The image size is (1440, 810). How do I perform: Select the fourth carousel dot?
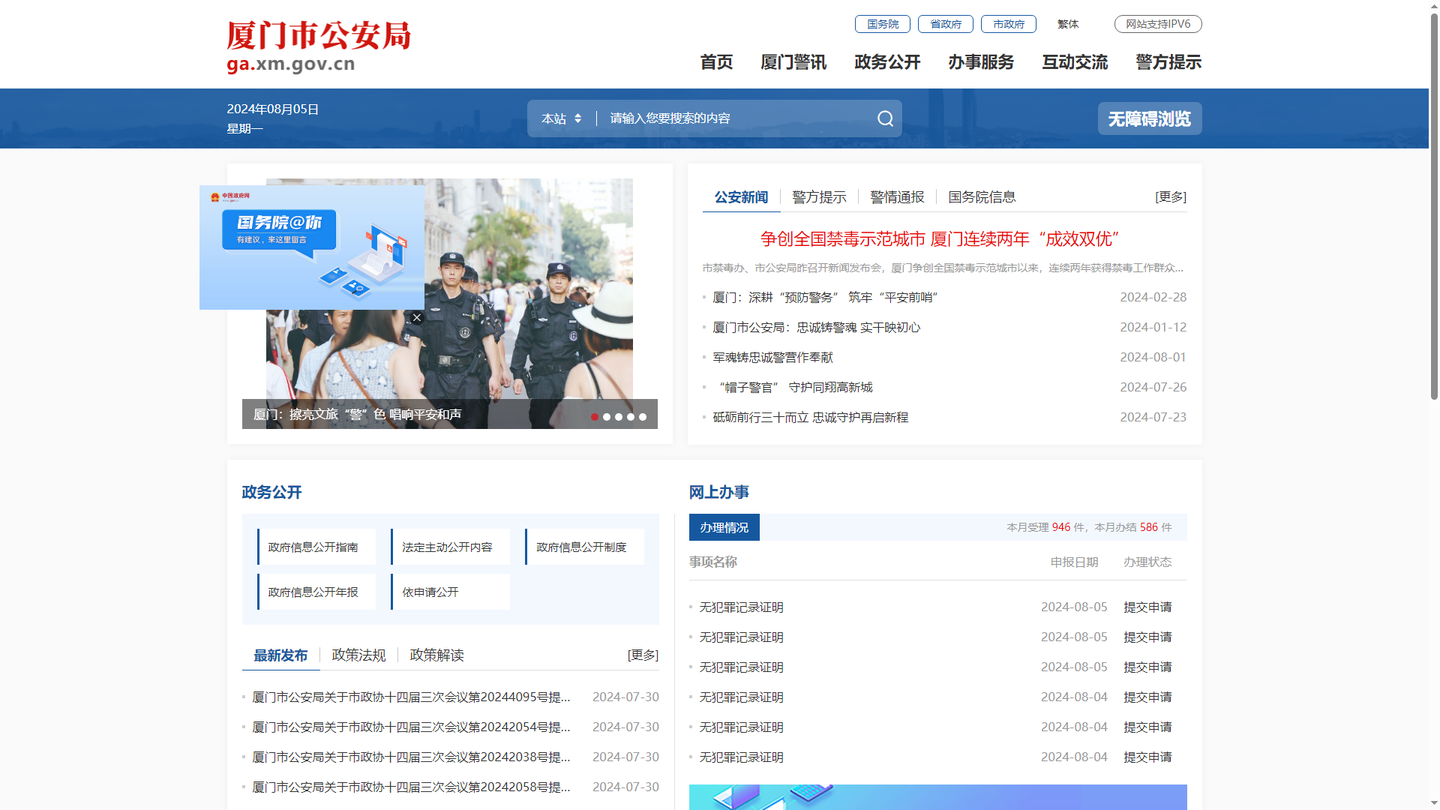[x=631, y=417]
